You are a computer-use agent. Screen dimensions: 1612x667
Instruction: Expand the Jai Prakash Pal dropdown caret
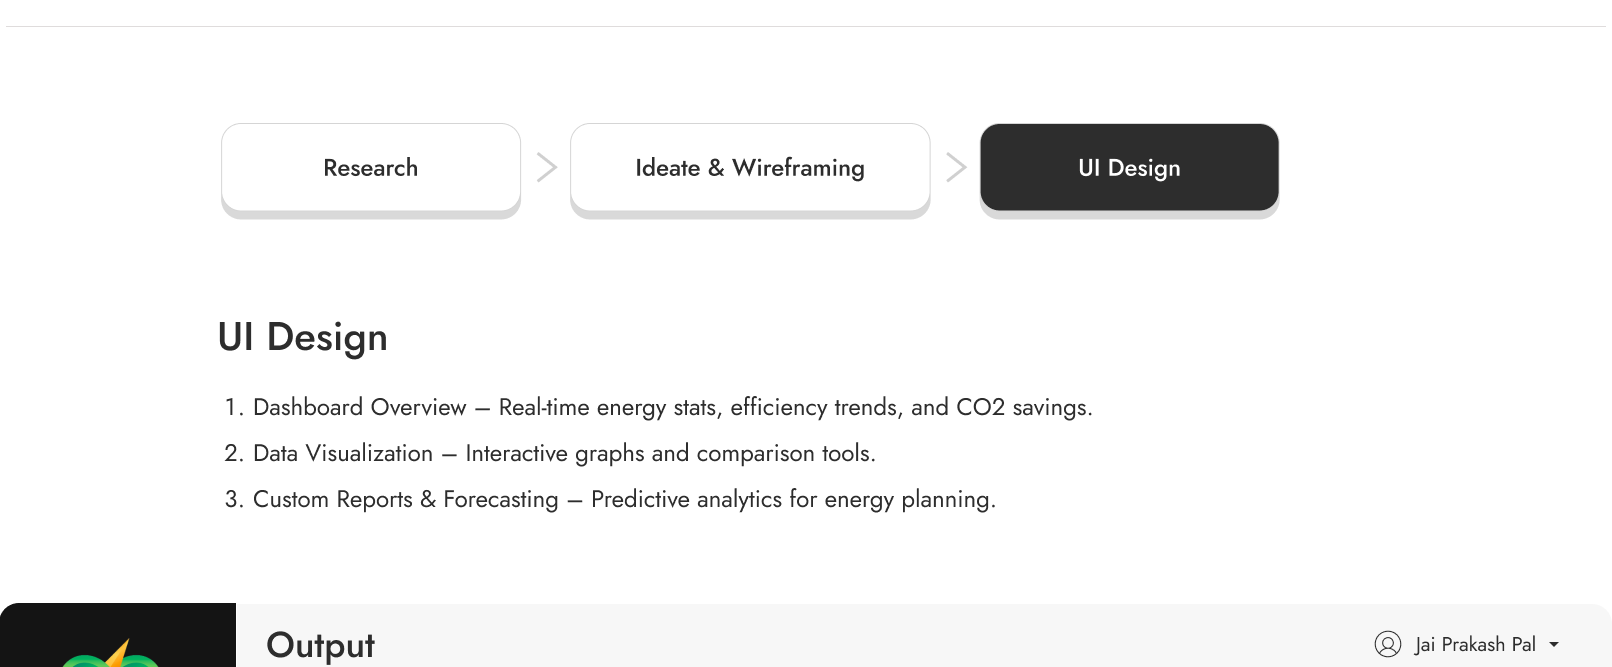[x=1554, y=645]
